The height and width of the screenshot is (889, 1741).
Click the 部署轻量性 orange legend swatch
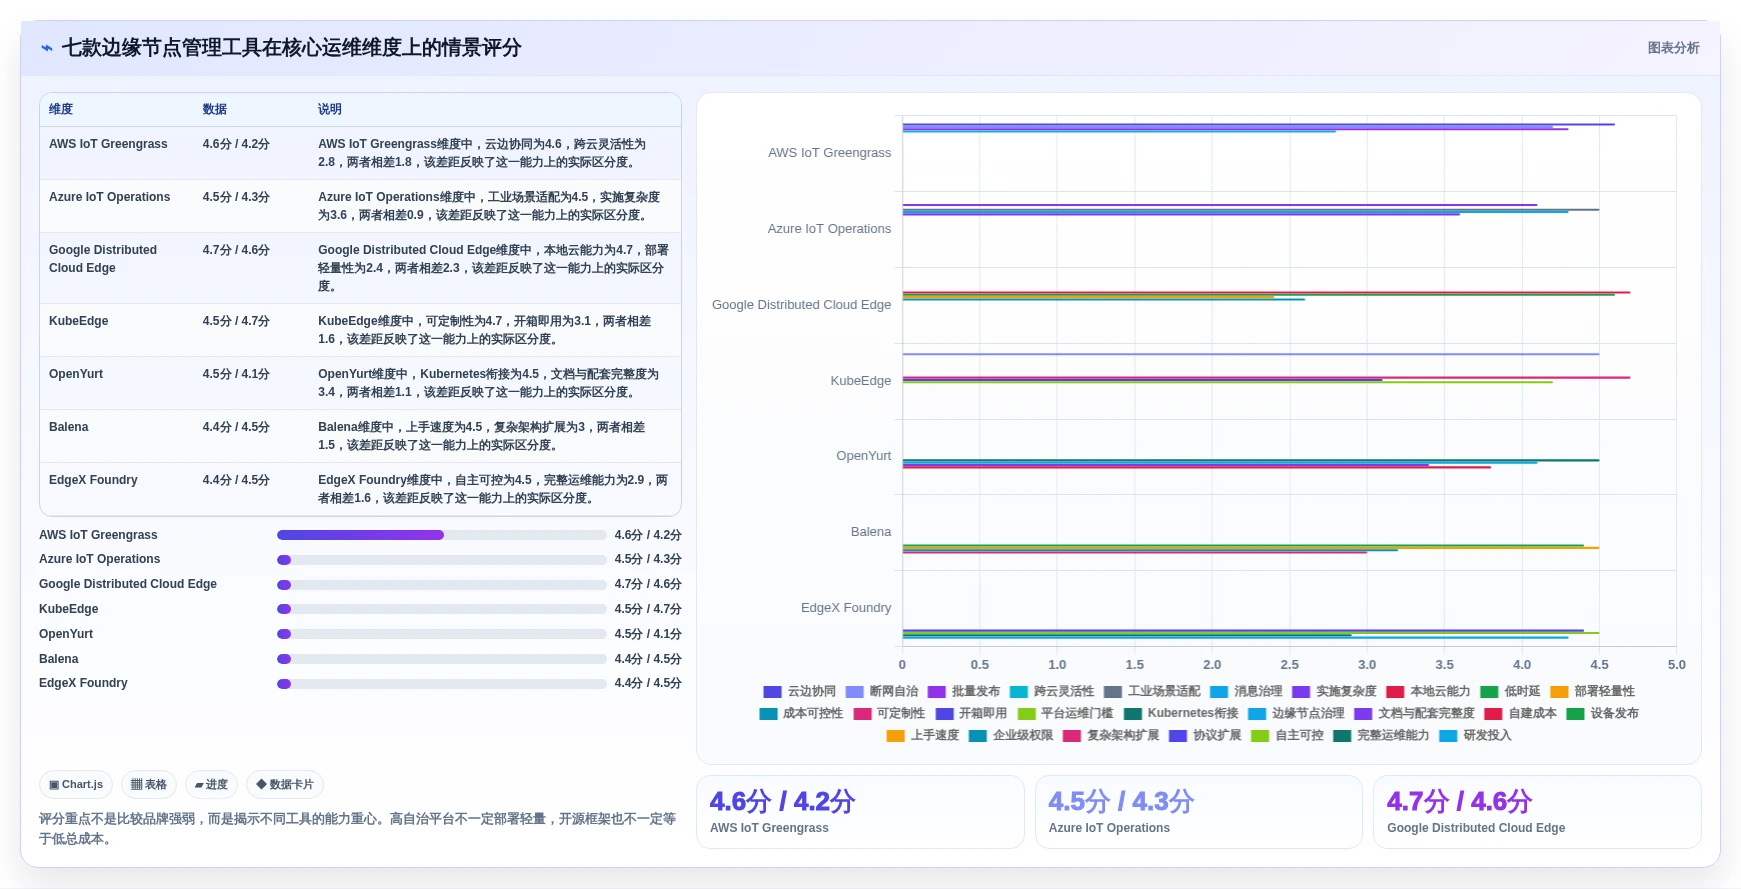tap(1559, 691)
